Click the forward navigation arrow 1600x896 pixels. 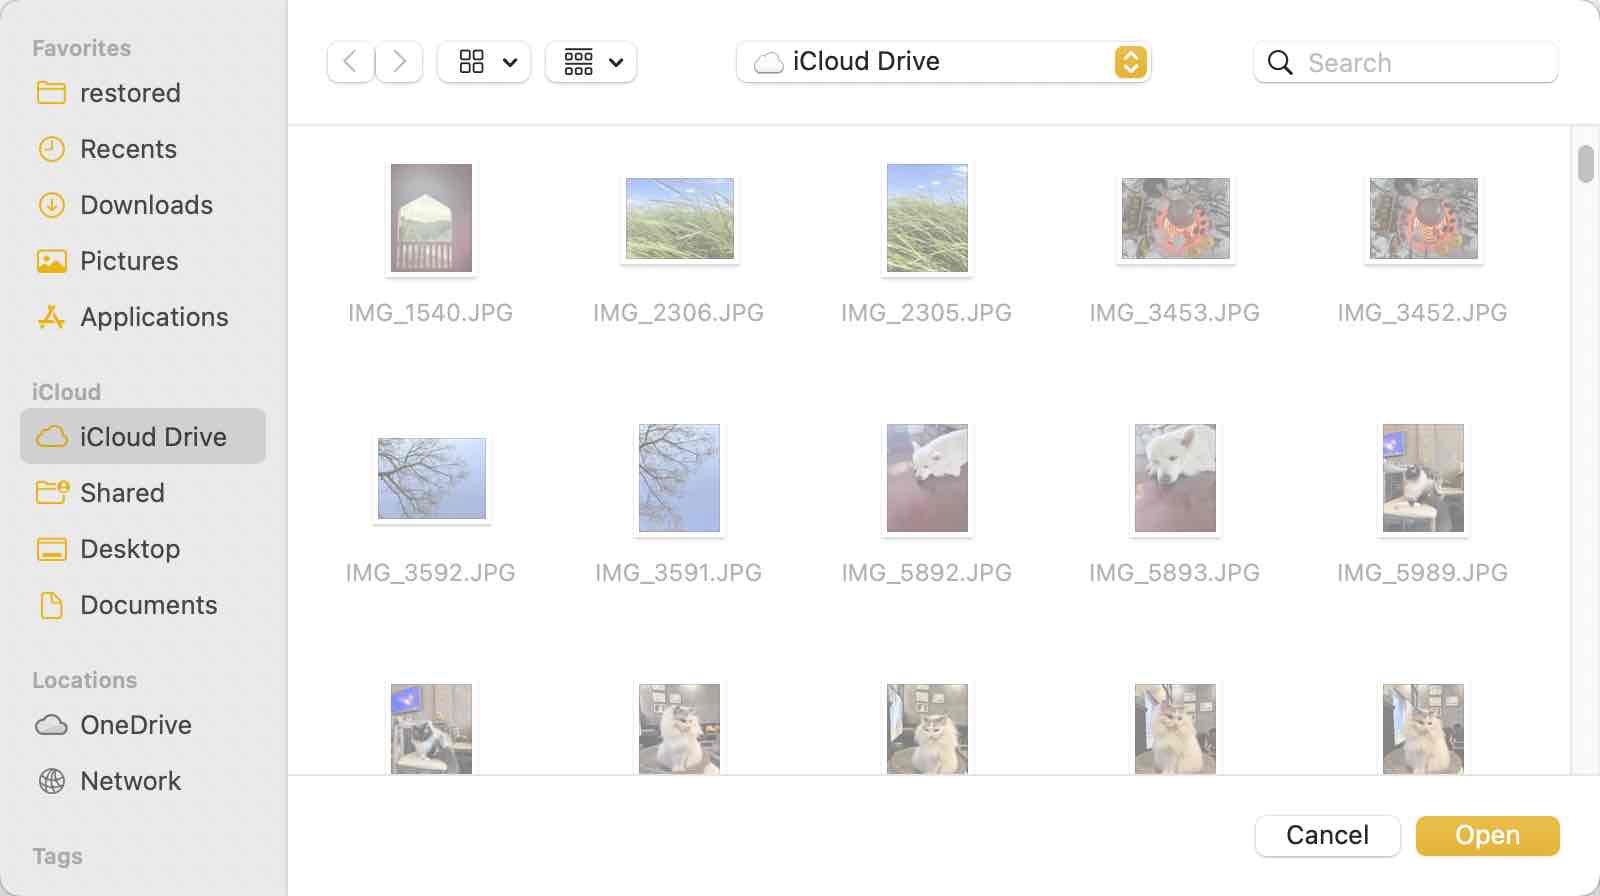coord(399,62)
